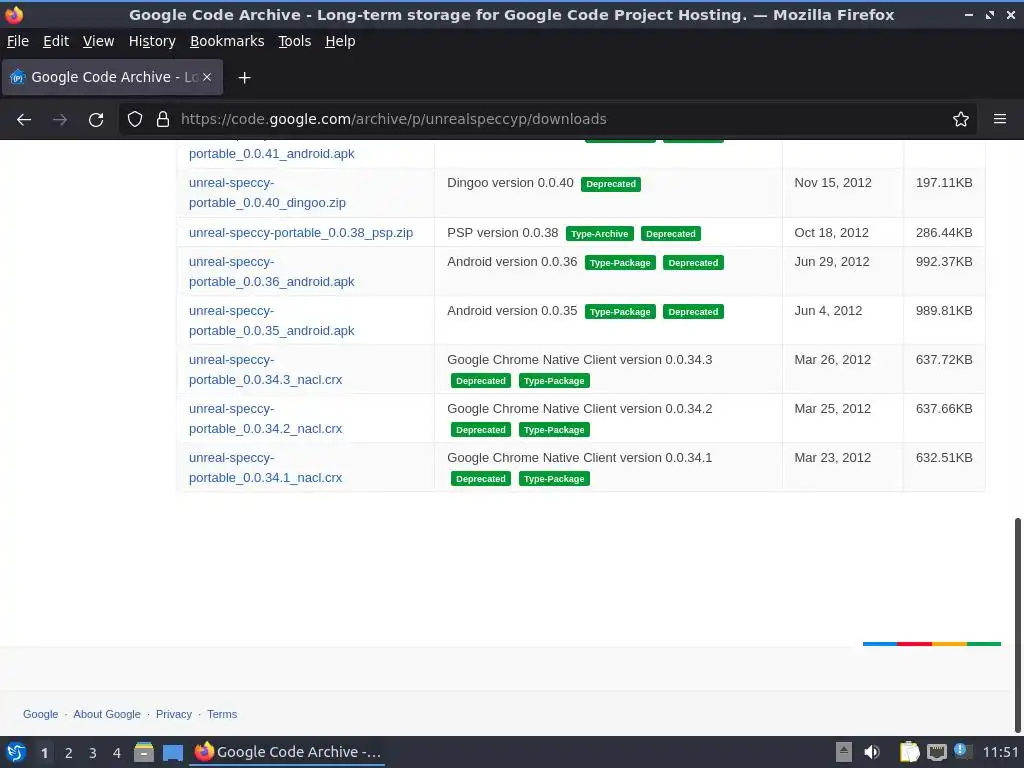Click the Firefox window button in taskbar
This screenshot has width=1024, height=768.
[287, 752]
